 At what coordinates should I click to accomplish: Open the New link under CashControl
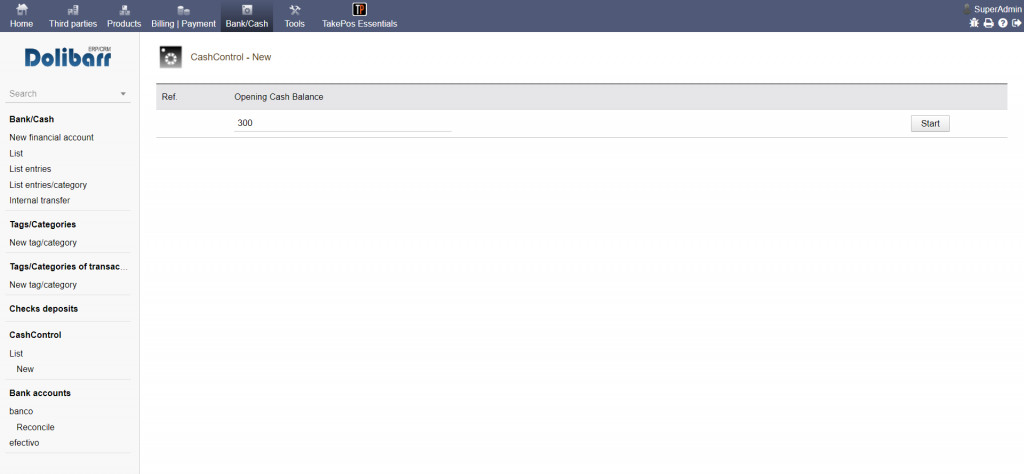pyautogui.click(x=25, y=369)
